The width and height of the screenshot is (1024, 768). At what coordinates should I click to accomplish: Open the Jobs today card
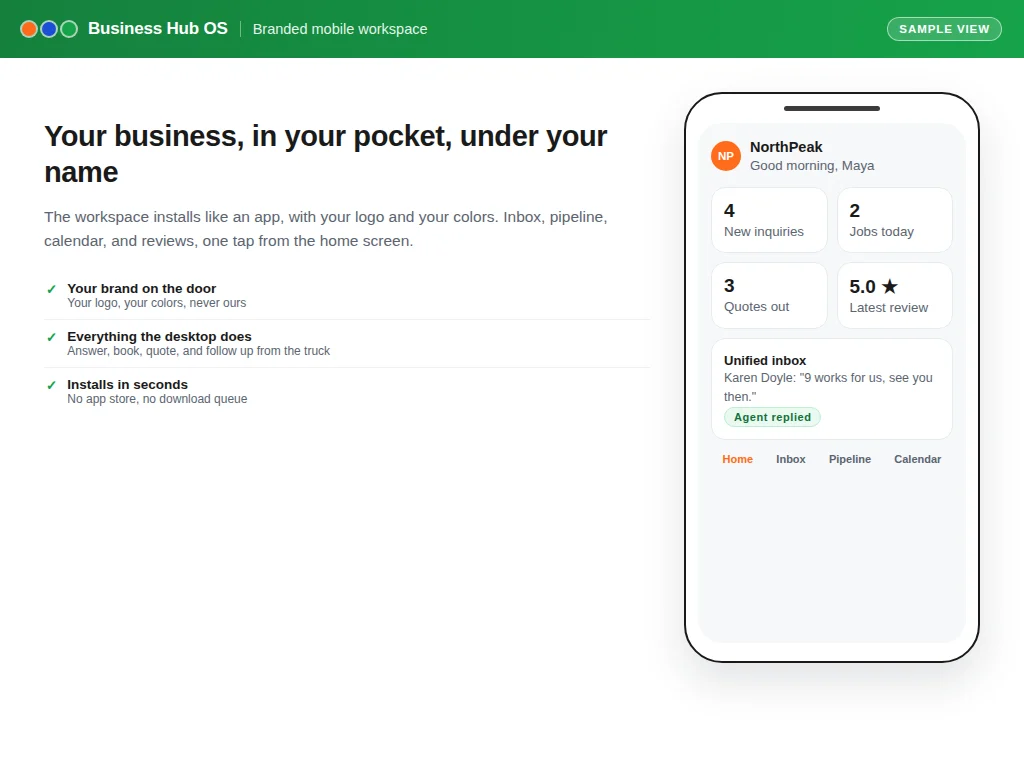point(895,220)
